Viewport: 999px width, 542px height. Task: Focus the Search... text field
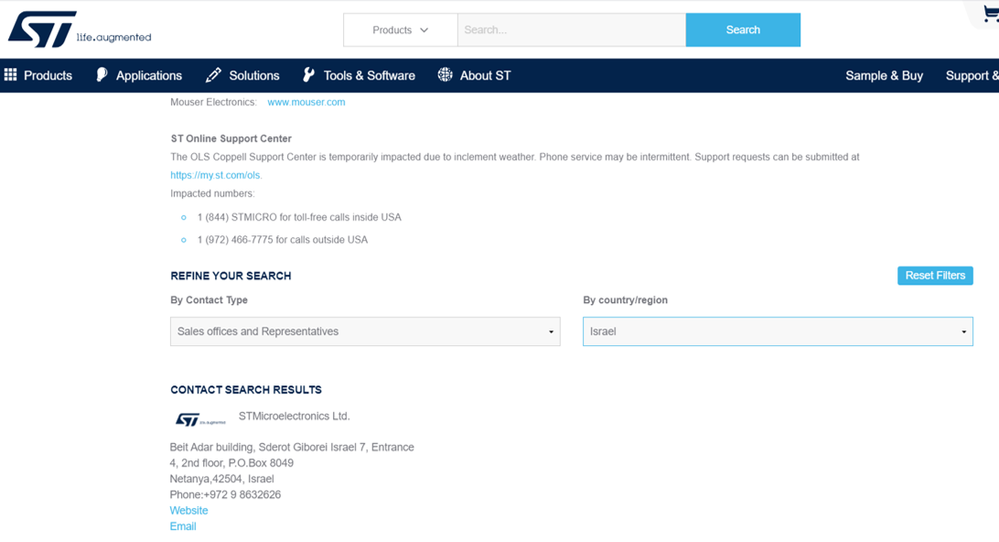[x=571, y=30]
